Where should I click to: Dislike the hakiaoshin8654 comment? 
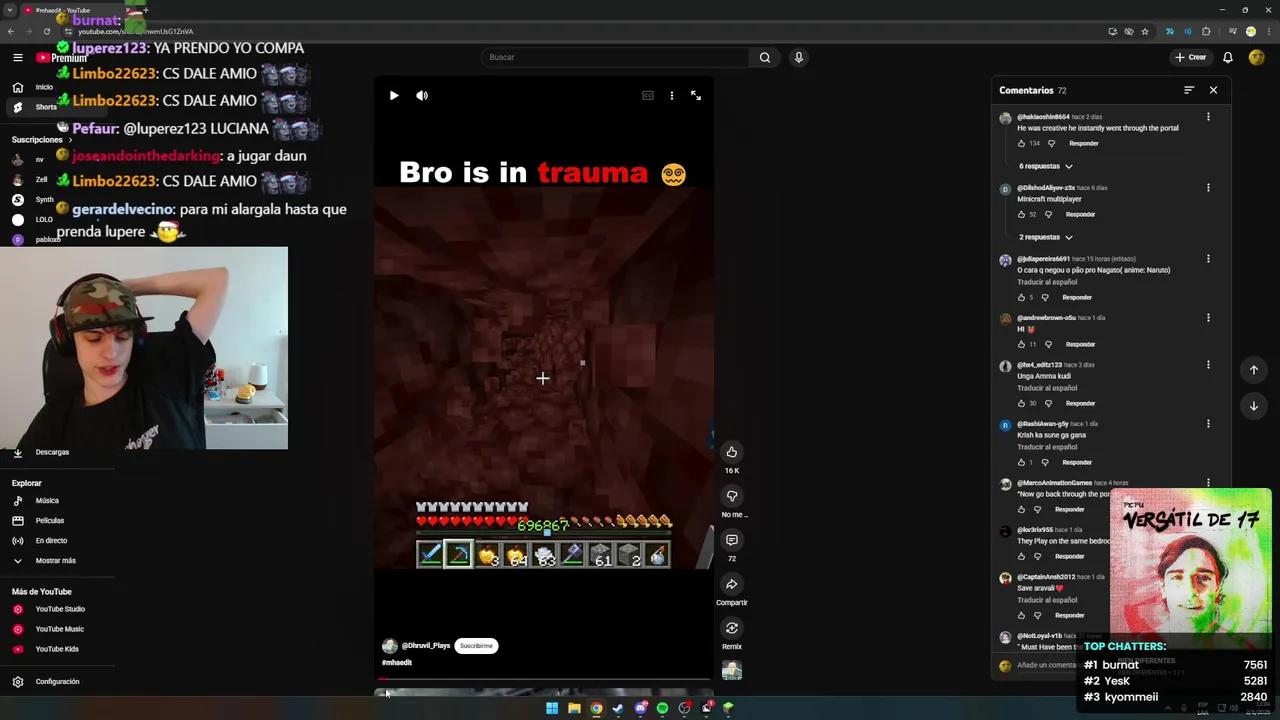click(1051, 143)
